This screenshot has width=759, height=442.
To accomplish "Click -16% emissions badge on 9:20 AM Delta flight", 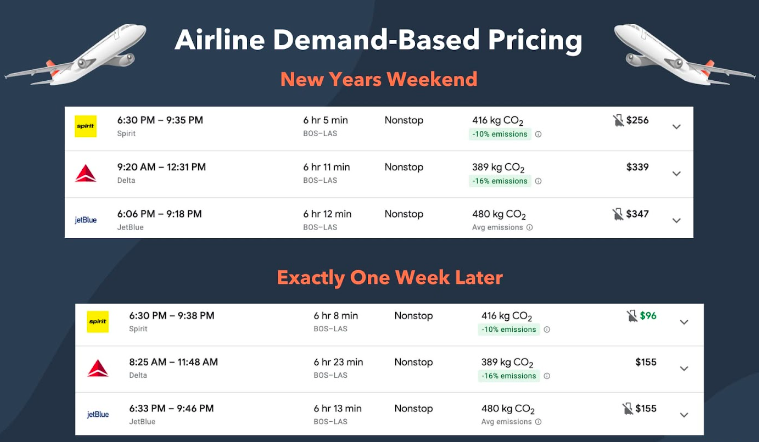I will 500,181.
